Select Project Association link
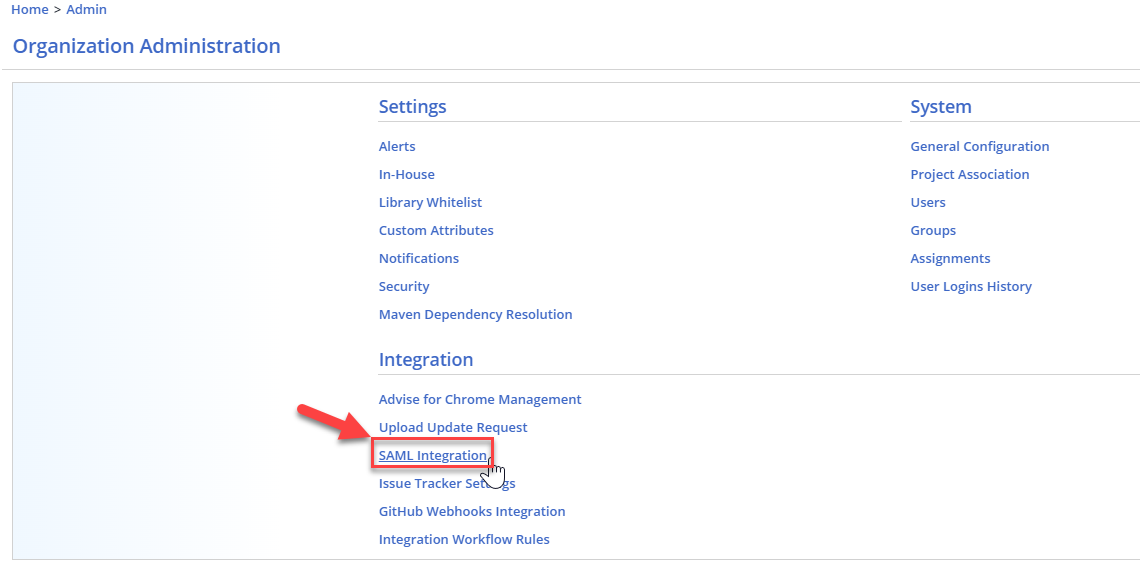The width and height of the screenshot is (1140, 561). tap(969, 174)
